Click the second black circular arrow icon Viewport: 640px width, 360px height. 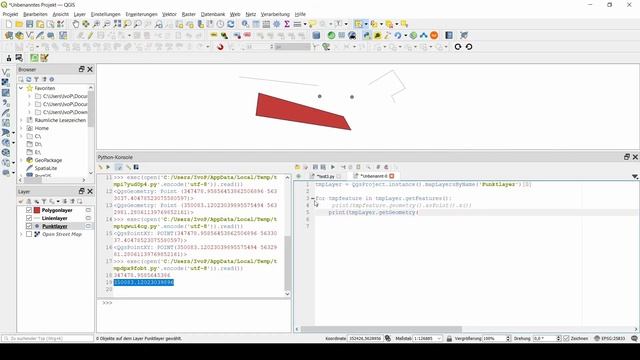[469, 47]
